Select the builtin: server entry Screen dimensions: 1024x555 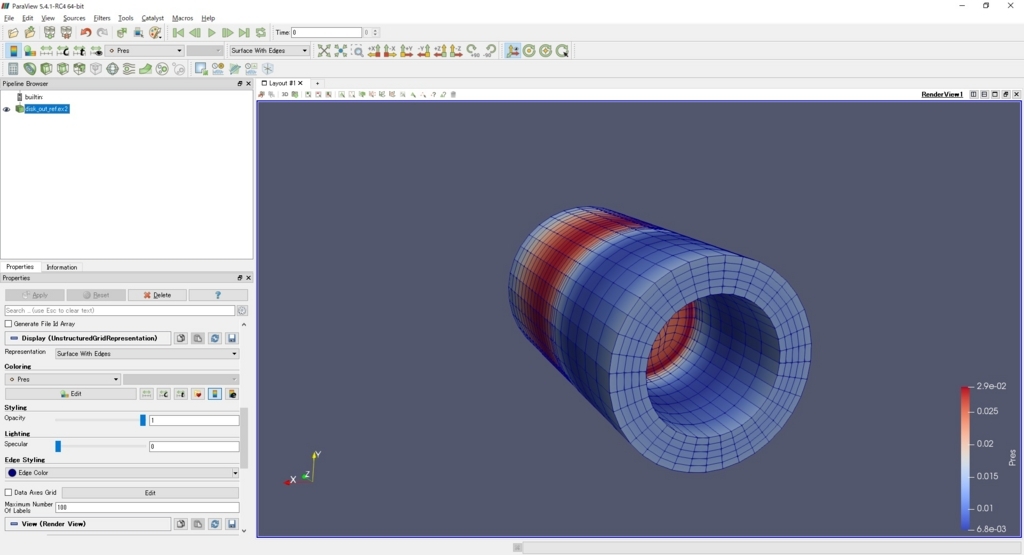coord(33,97)
